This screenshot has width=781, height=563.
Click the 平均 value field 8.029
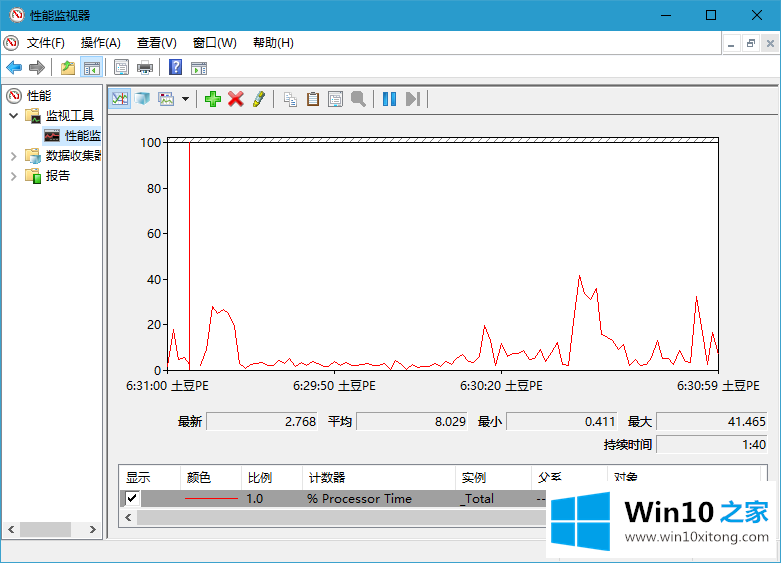[412, 422]
